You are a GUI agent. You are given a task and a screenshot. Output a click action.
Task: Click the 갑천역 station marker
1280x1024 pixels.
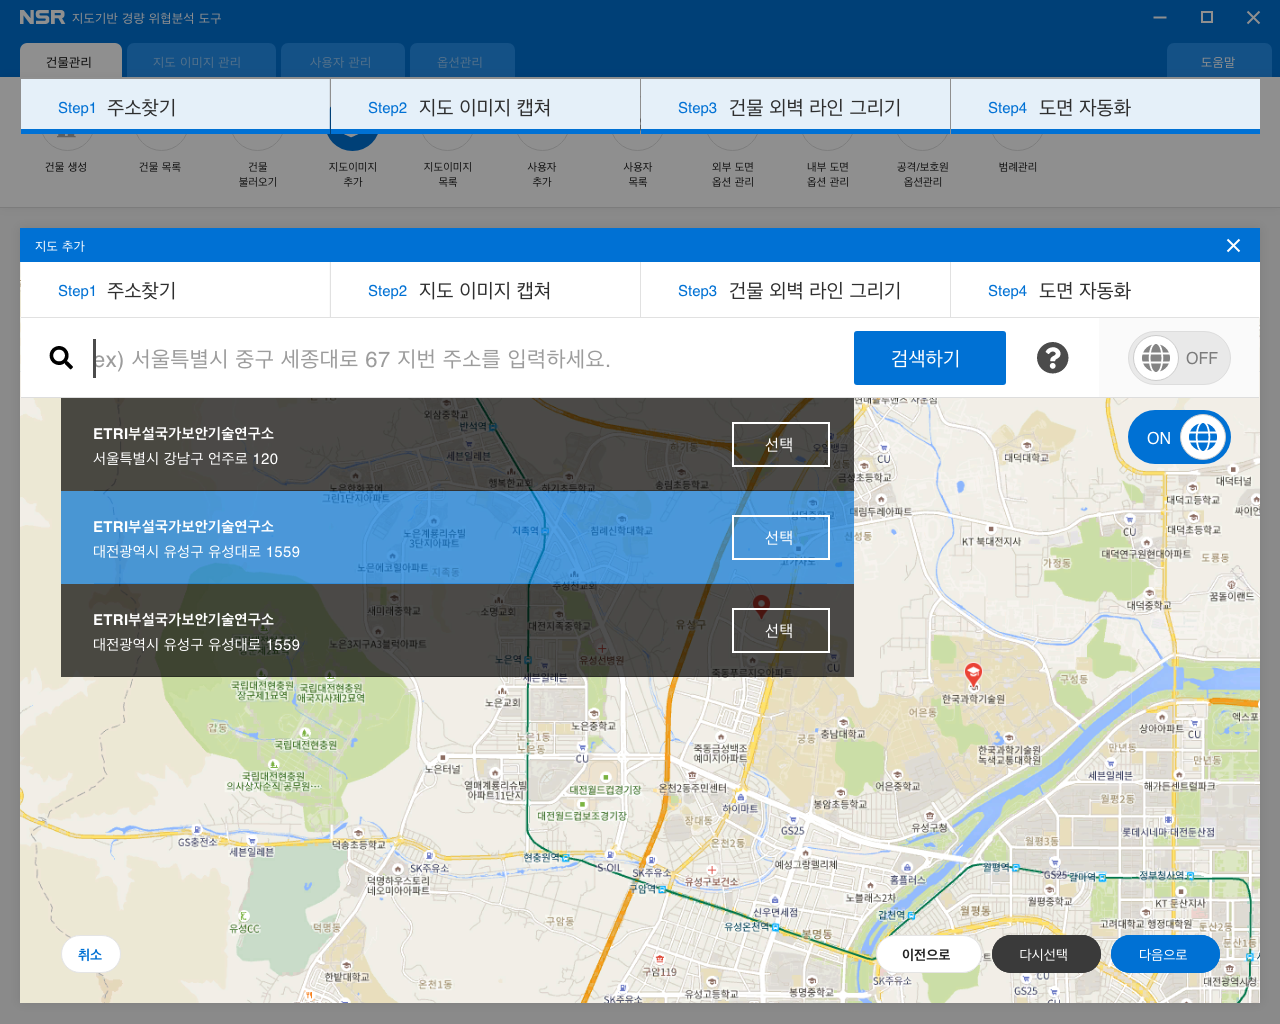coord(911,915)
